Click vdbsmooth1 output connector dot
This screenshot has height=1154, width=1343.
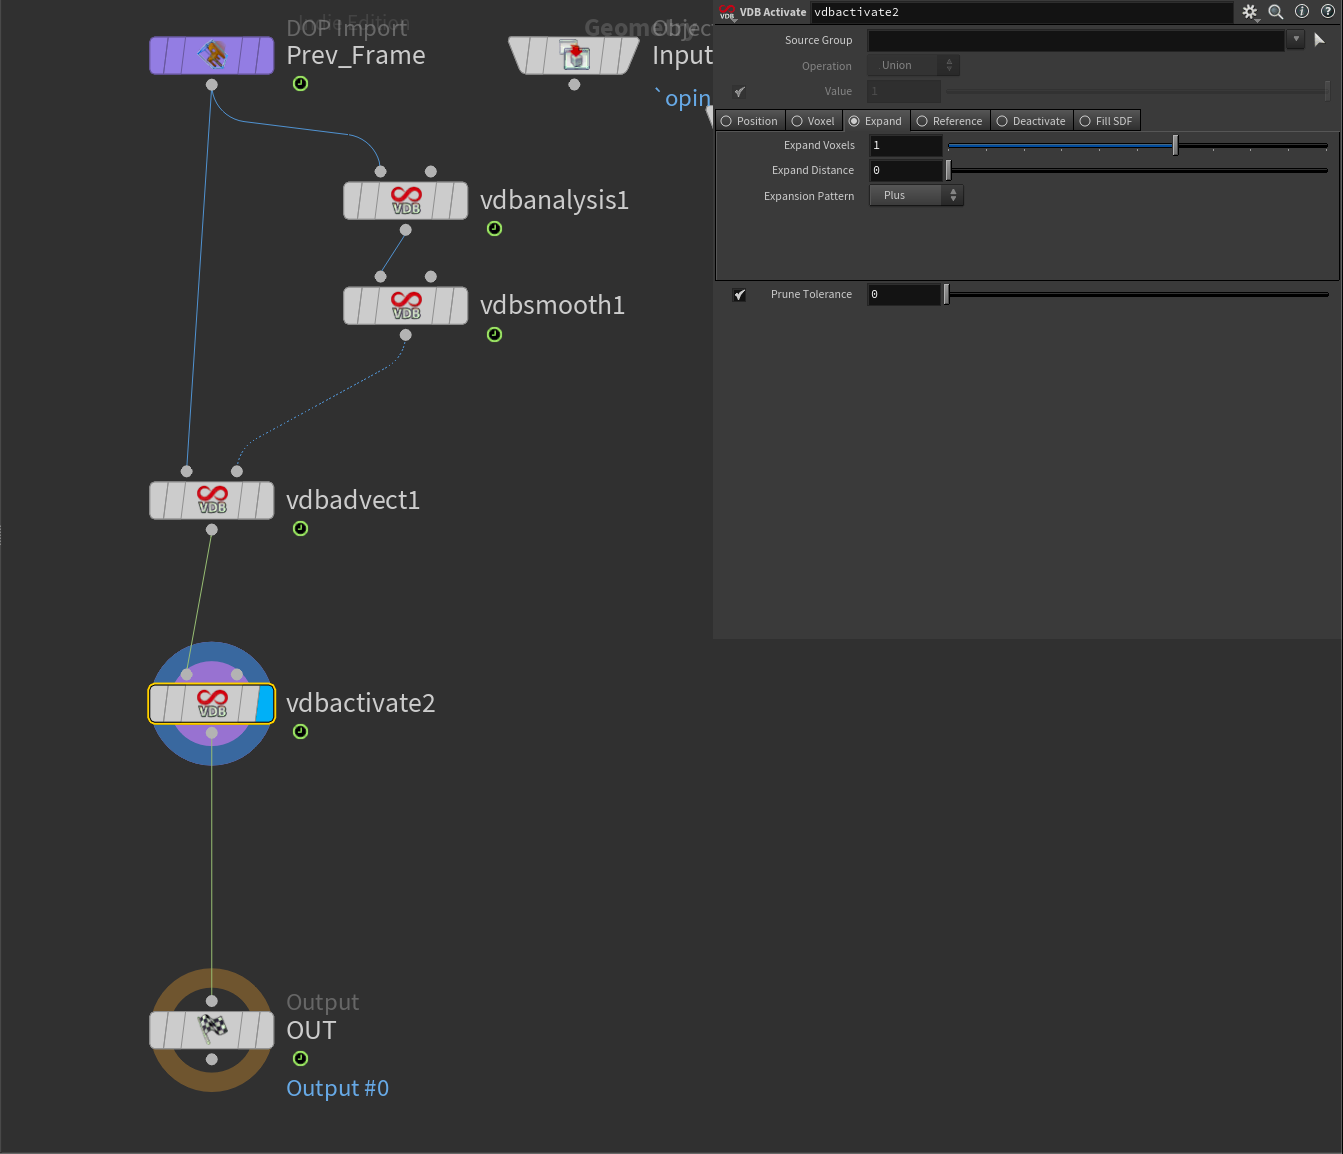[x=405, y=335]
